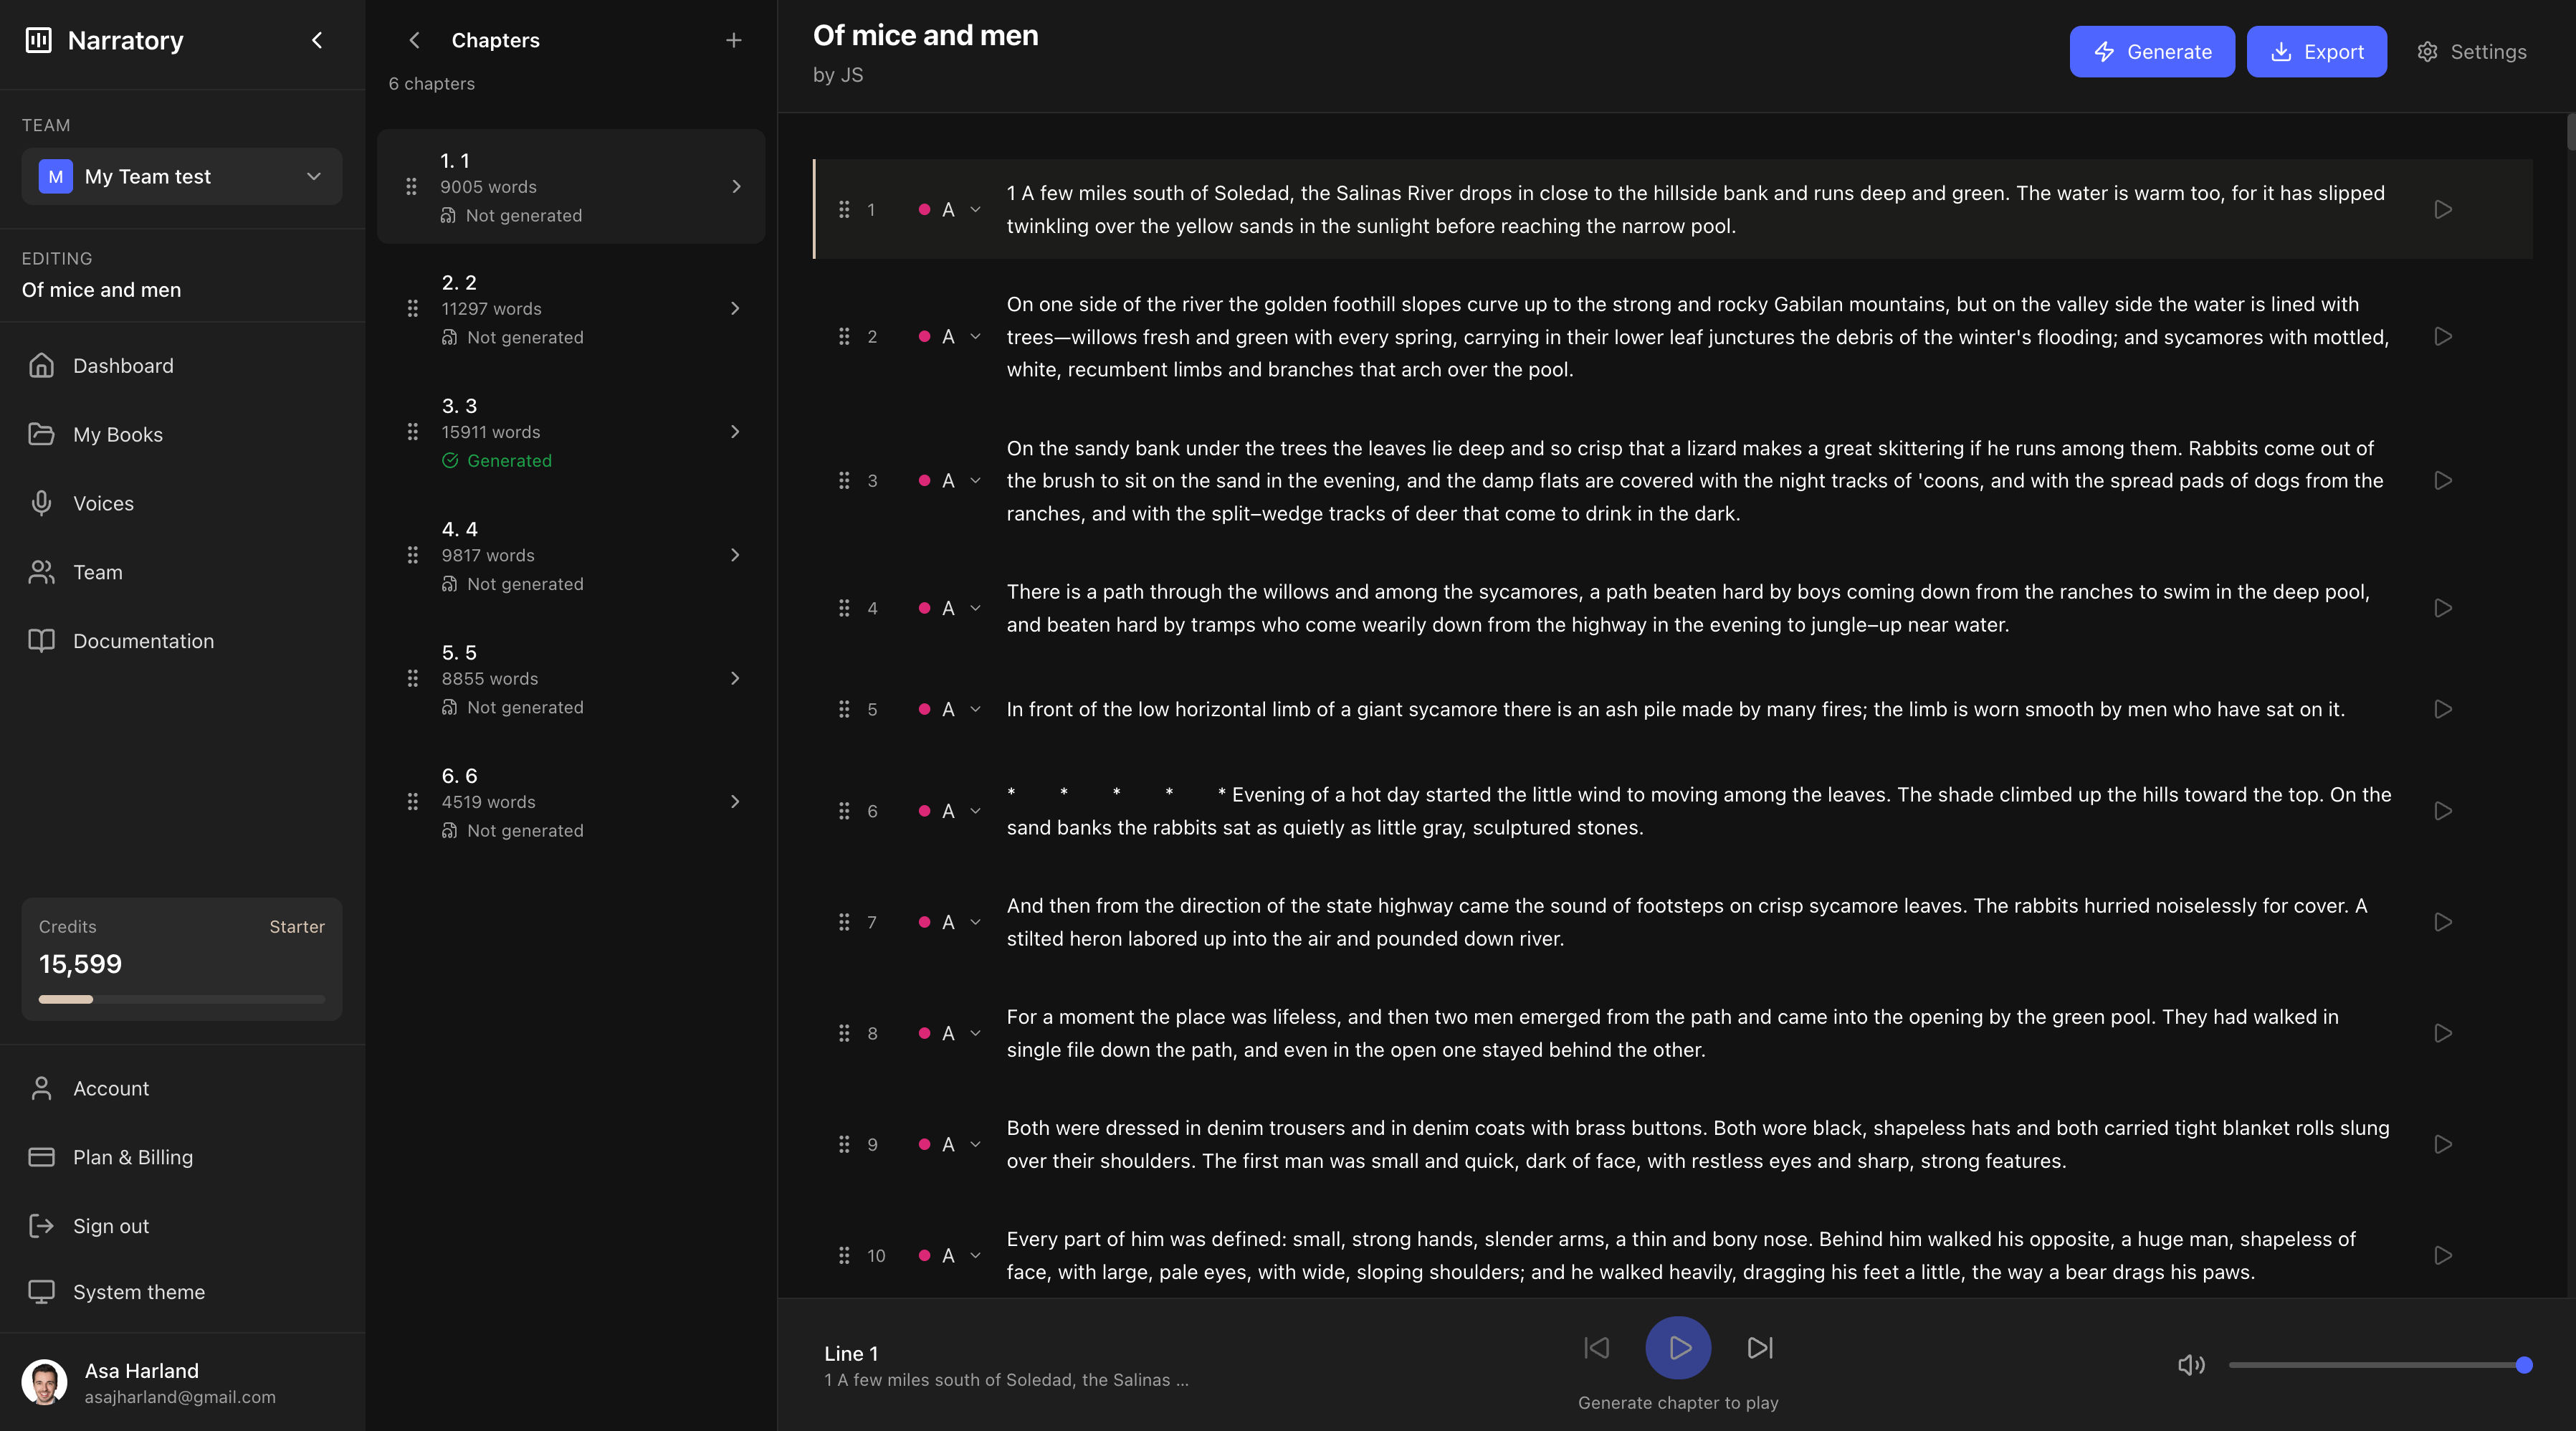Sign out of the account
This screenshot has width=2576, height=1431.
182,1227
